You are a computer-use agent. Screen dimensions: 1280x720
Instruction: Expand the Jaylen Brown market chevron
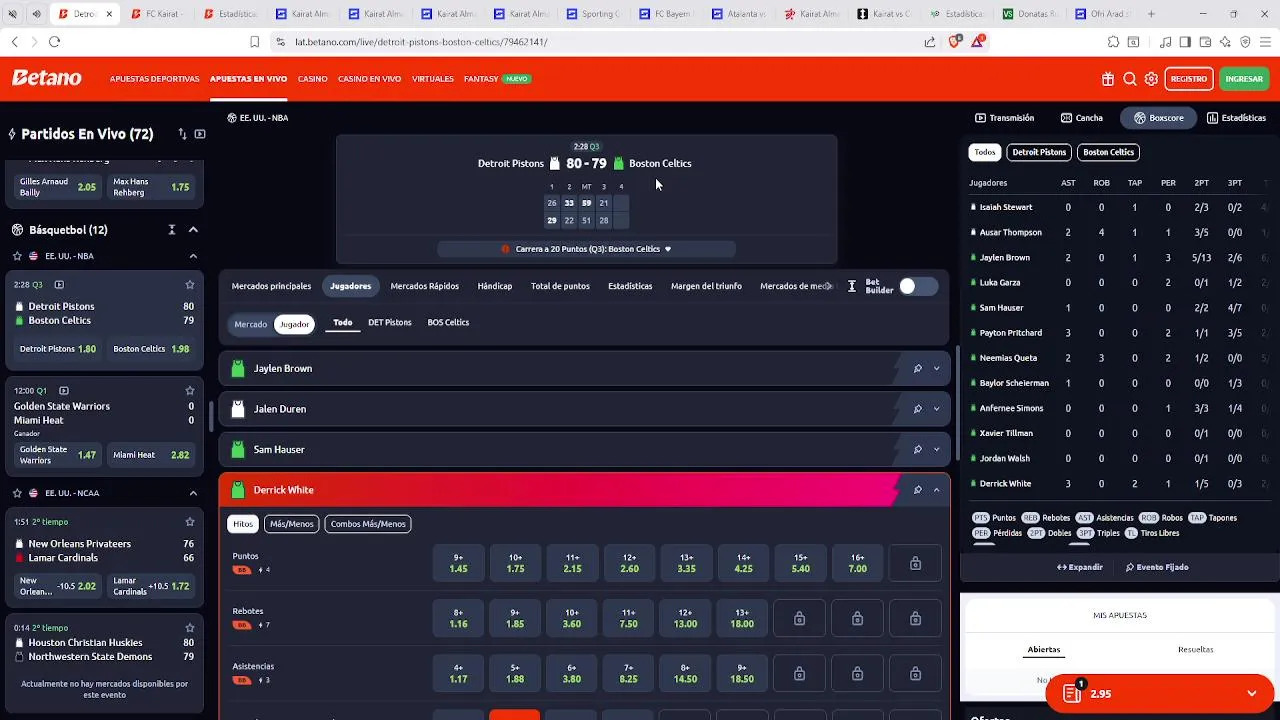pyautogui.click(x=936, y=368)
